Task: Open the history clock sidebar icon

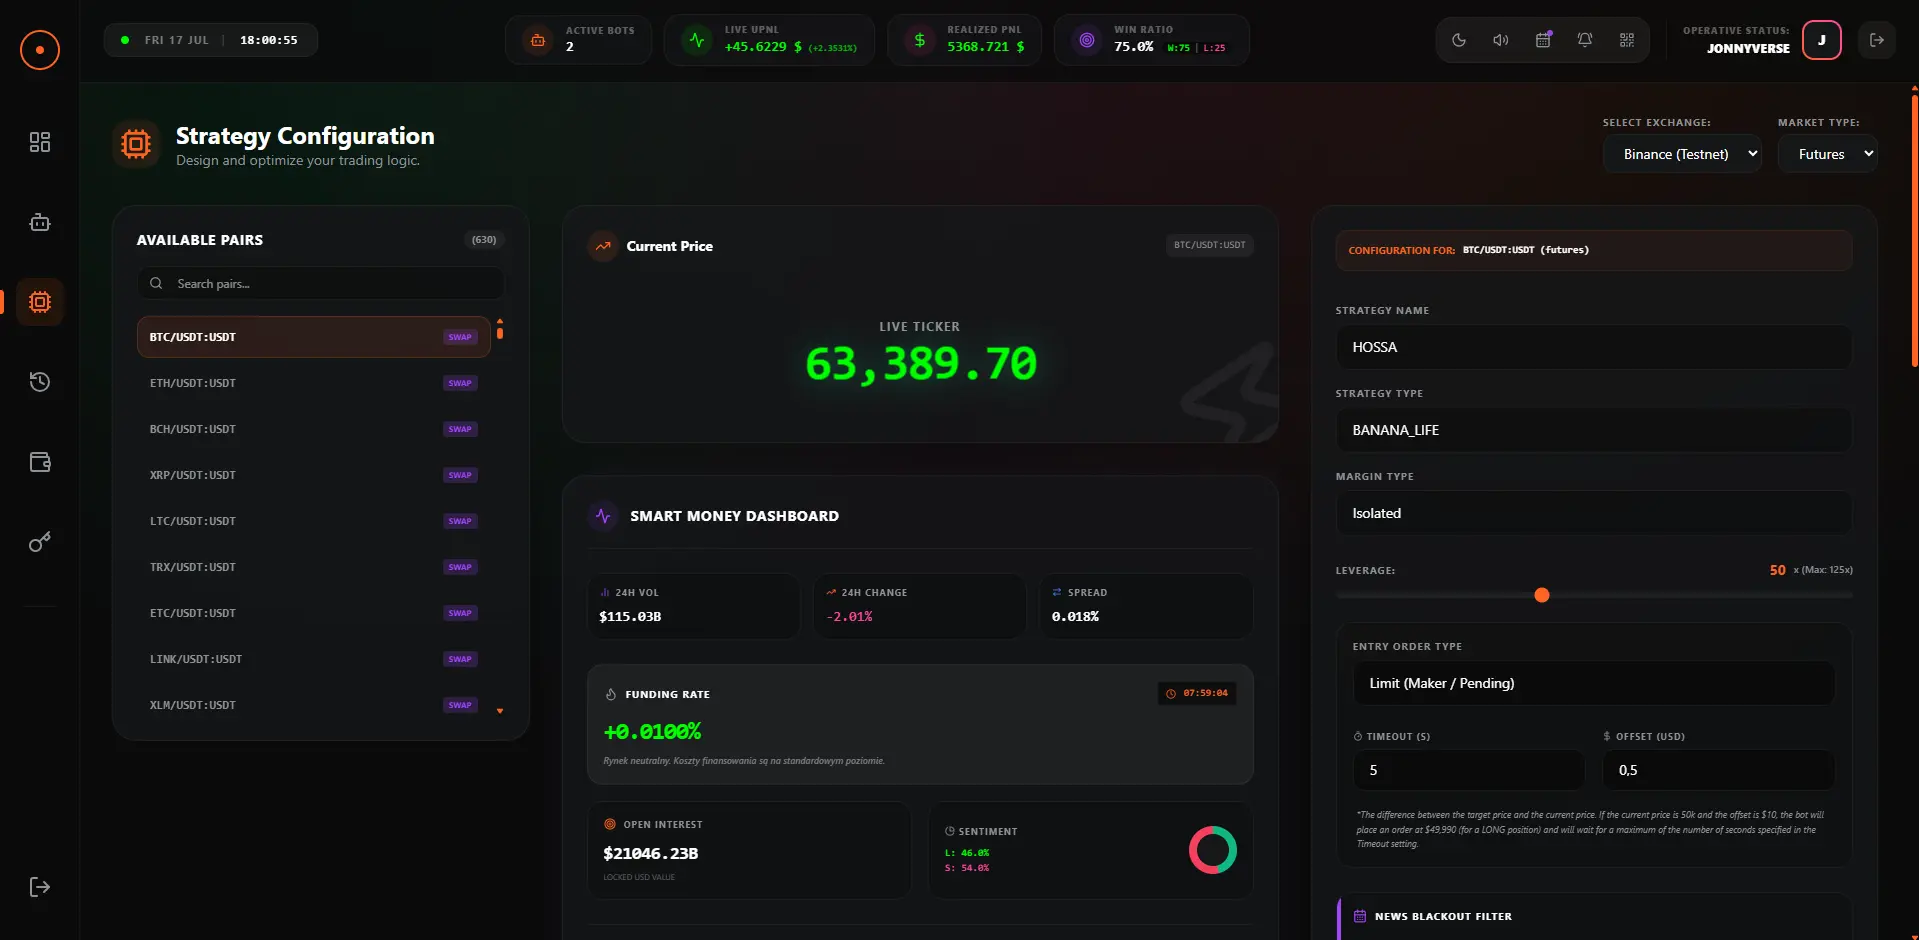Action: [40, 382]
